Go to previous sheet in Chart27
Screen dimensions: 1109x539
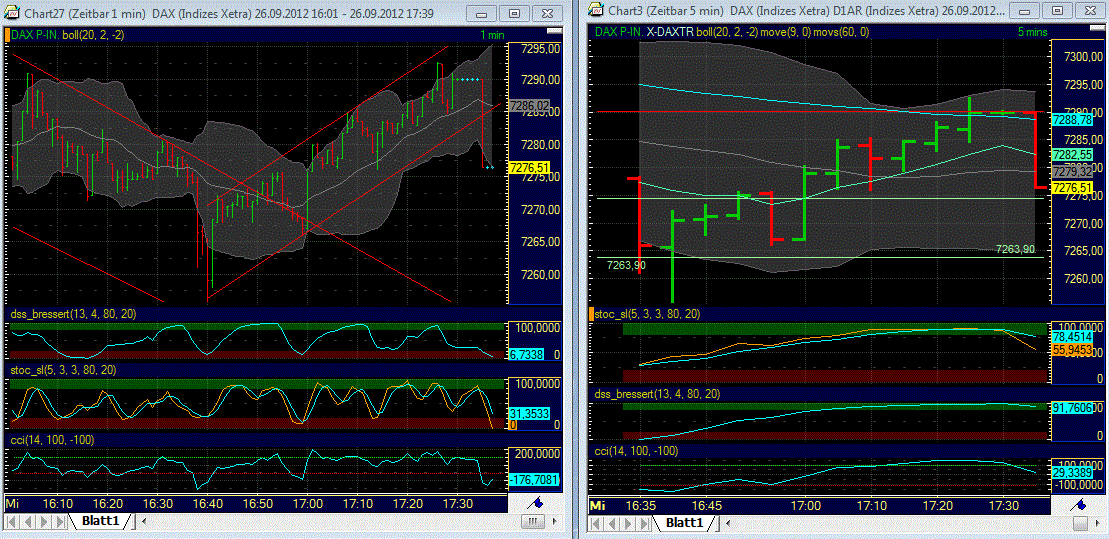pyautogui.click(x=28, y=522)
